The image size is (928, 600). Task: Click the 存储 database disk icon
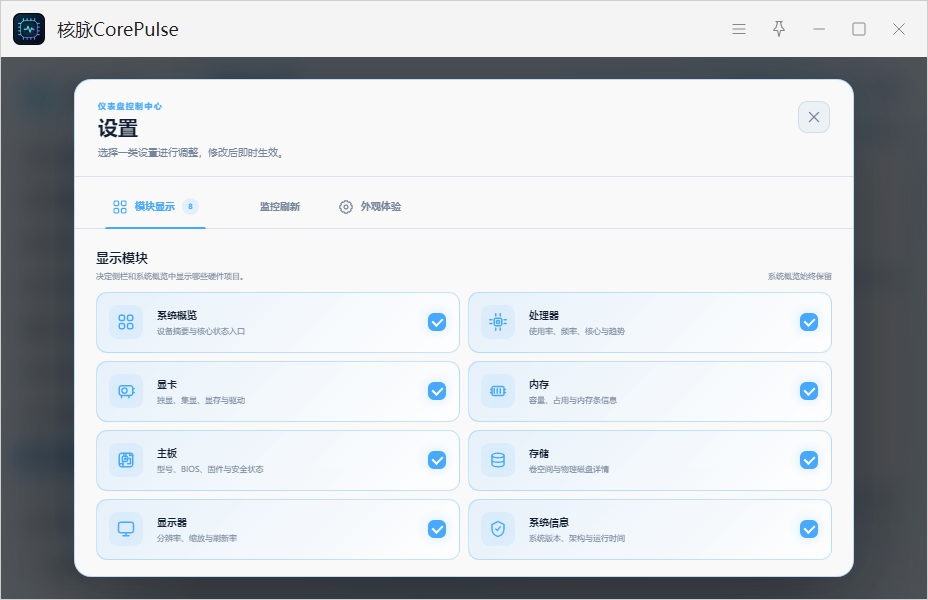click(x=498, y=460)
